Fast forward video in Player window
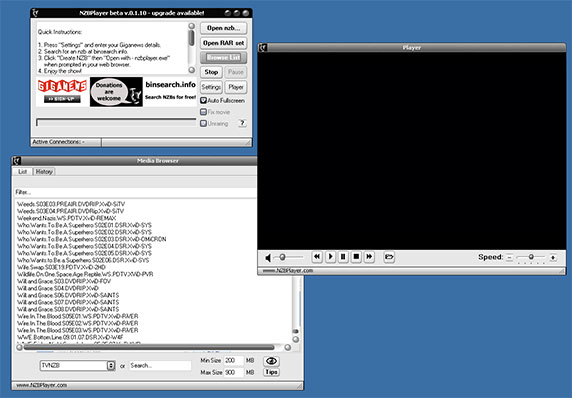572x398 pixels. click(369, 257)
